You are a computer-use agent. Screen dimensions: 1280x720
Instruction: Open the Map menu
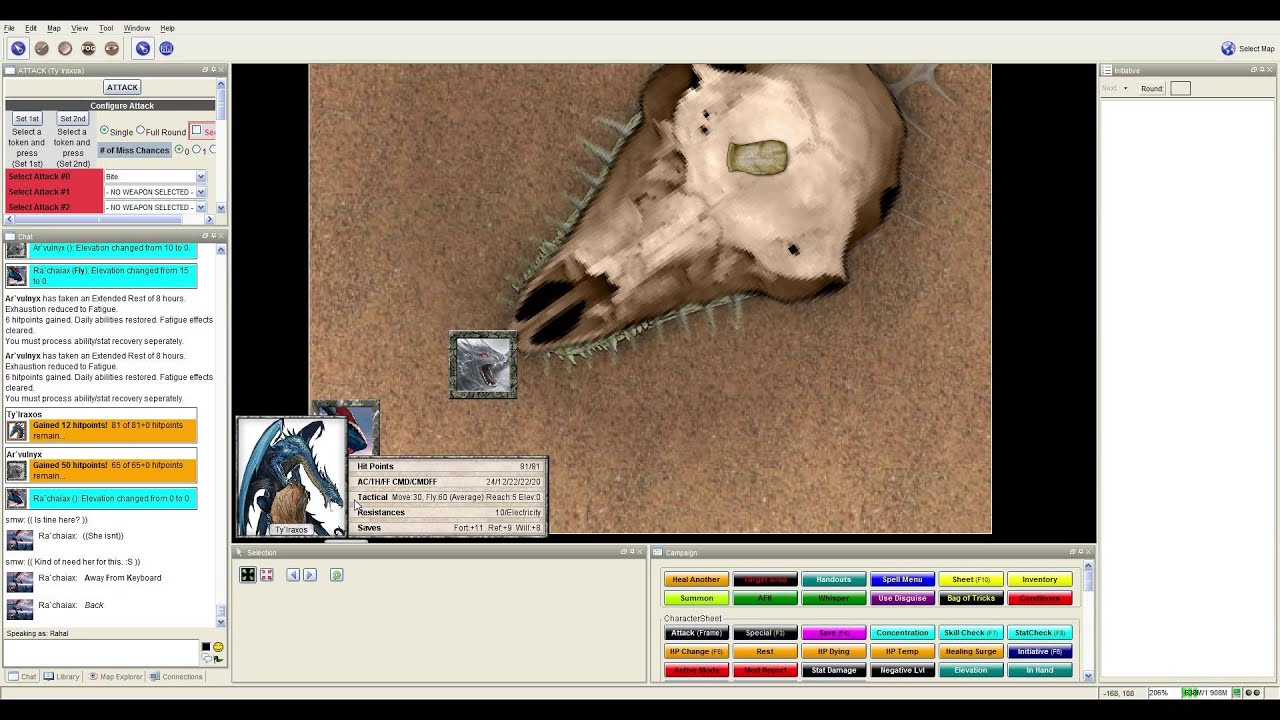click(54, 28)
